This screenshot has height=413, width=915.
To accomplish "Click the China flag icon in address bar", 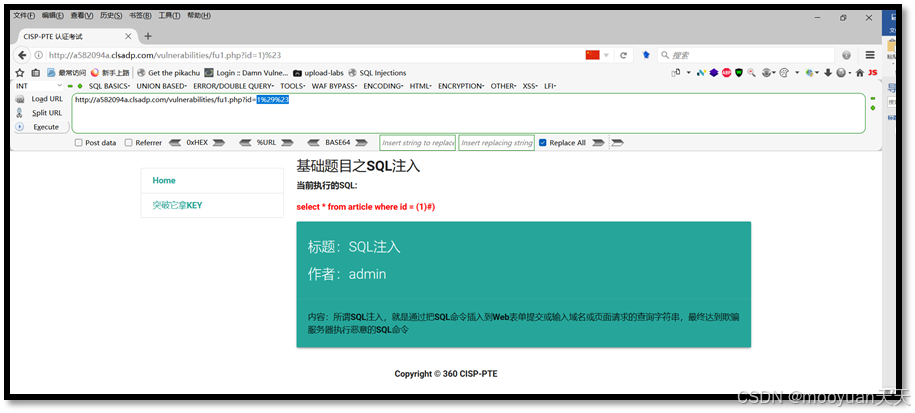I will [x=592, y=55].
